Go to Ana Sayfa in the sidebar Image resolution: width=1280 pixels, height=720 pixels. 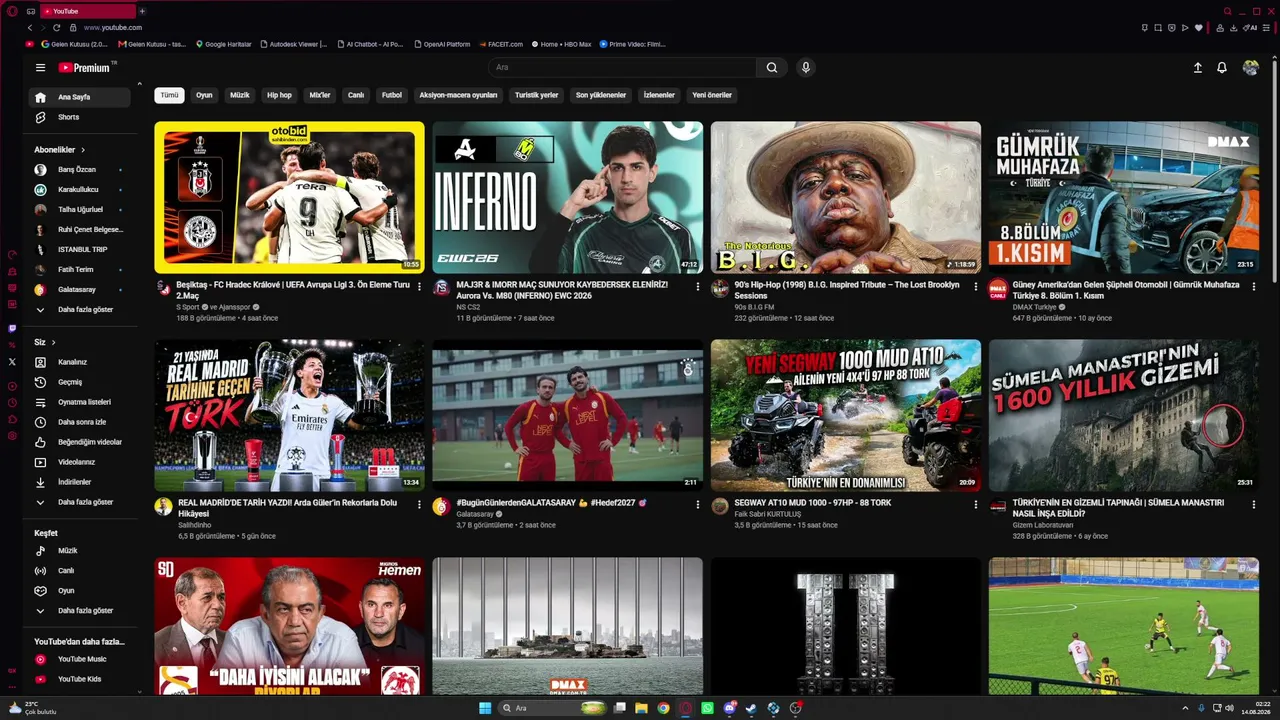[x=80, y=97]
